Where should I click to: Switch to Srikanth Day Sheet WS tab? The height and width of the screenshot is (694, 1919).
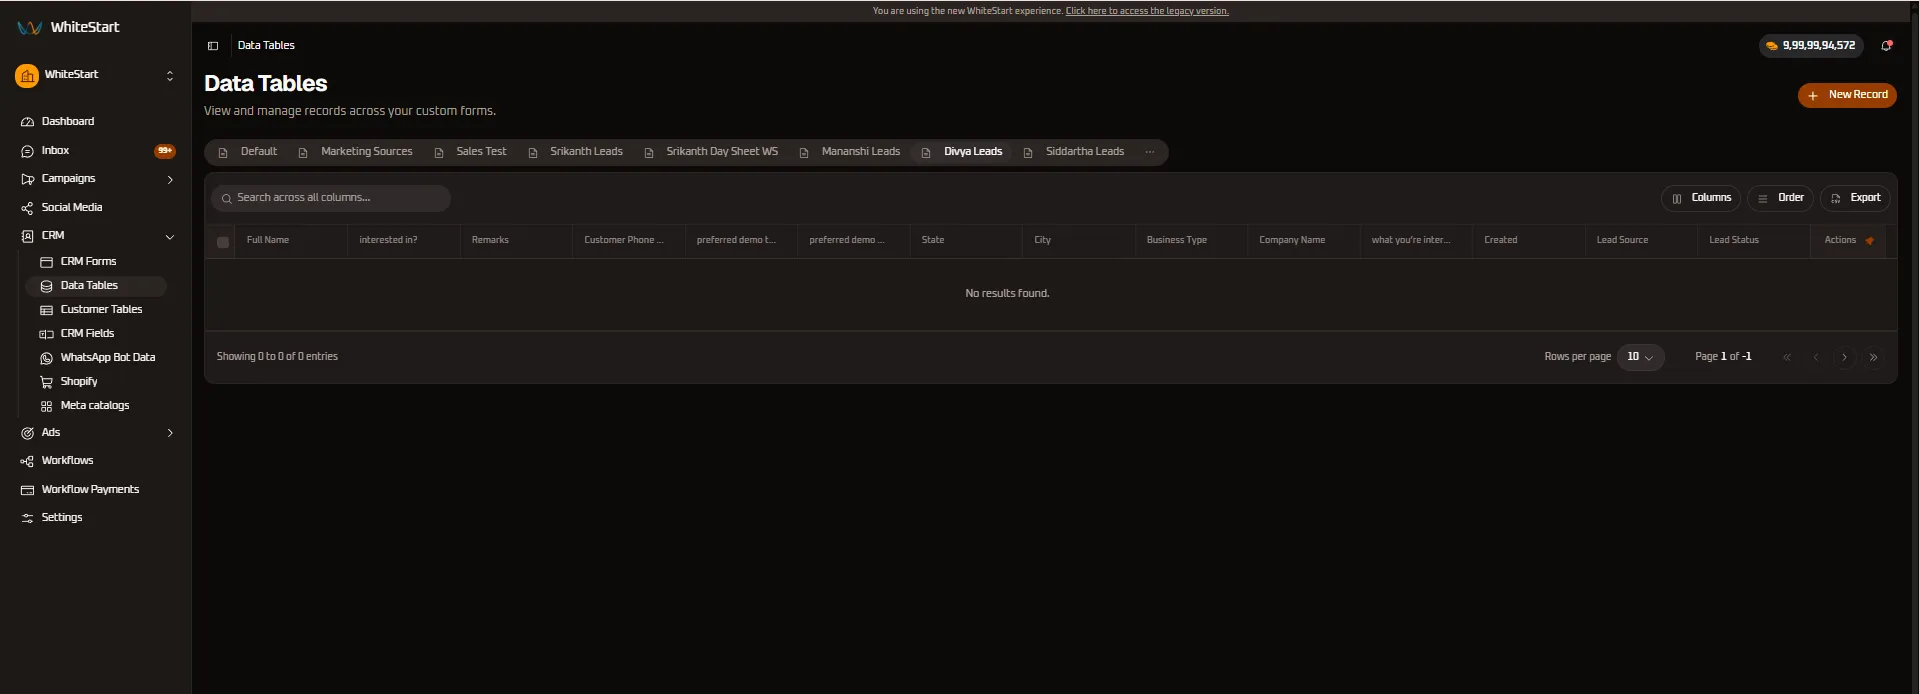711,152
